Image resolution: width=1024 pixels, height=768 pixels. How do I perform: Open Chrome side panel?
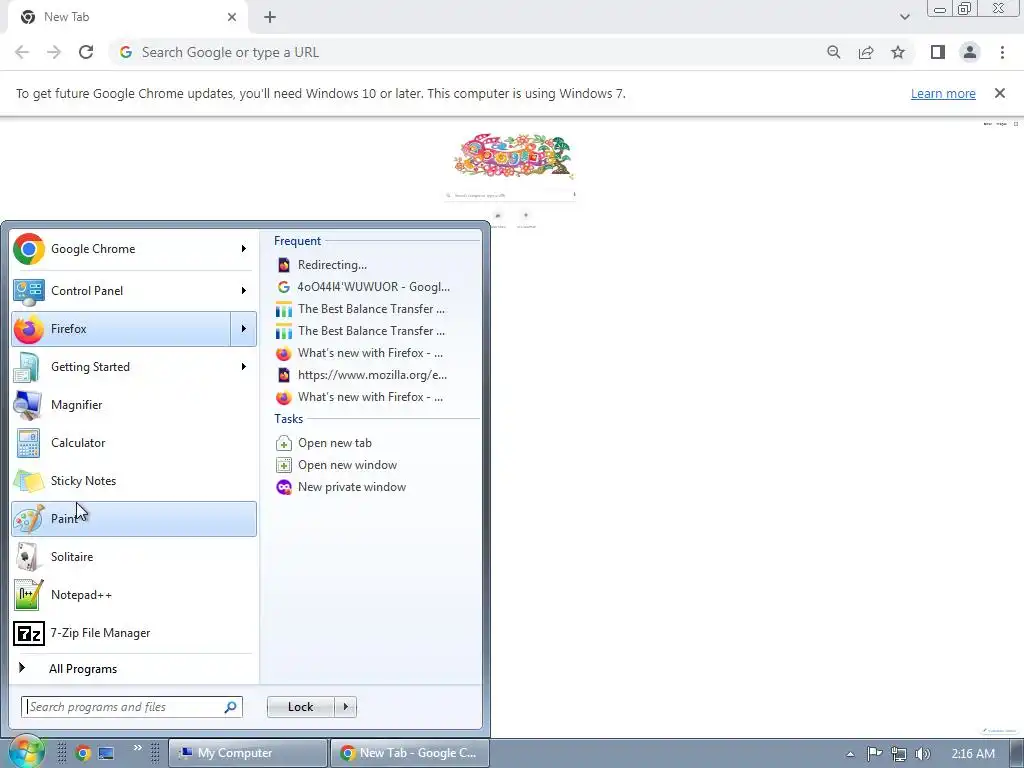click(938, 52)
